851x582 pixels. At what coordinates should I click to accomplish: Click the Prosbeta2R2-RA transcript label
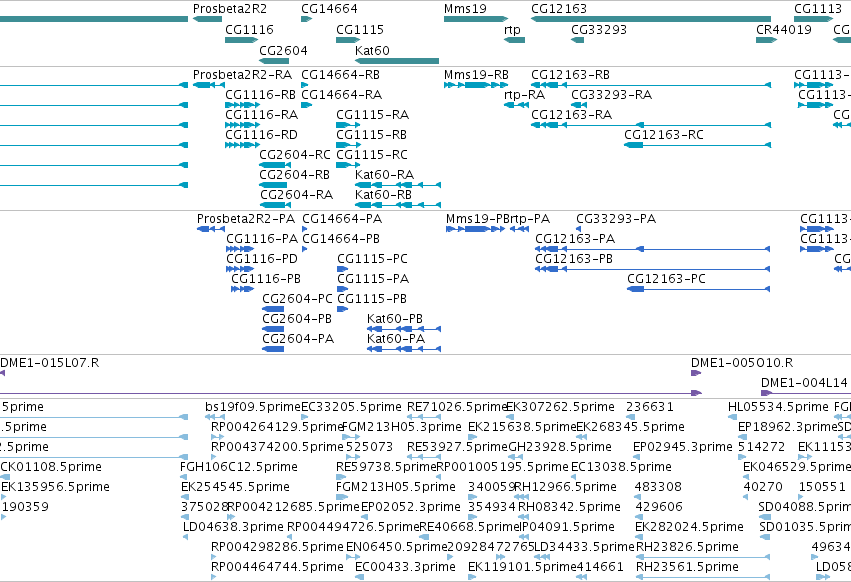tap(243, 74)
